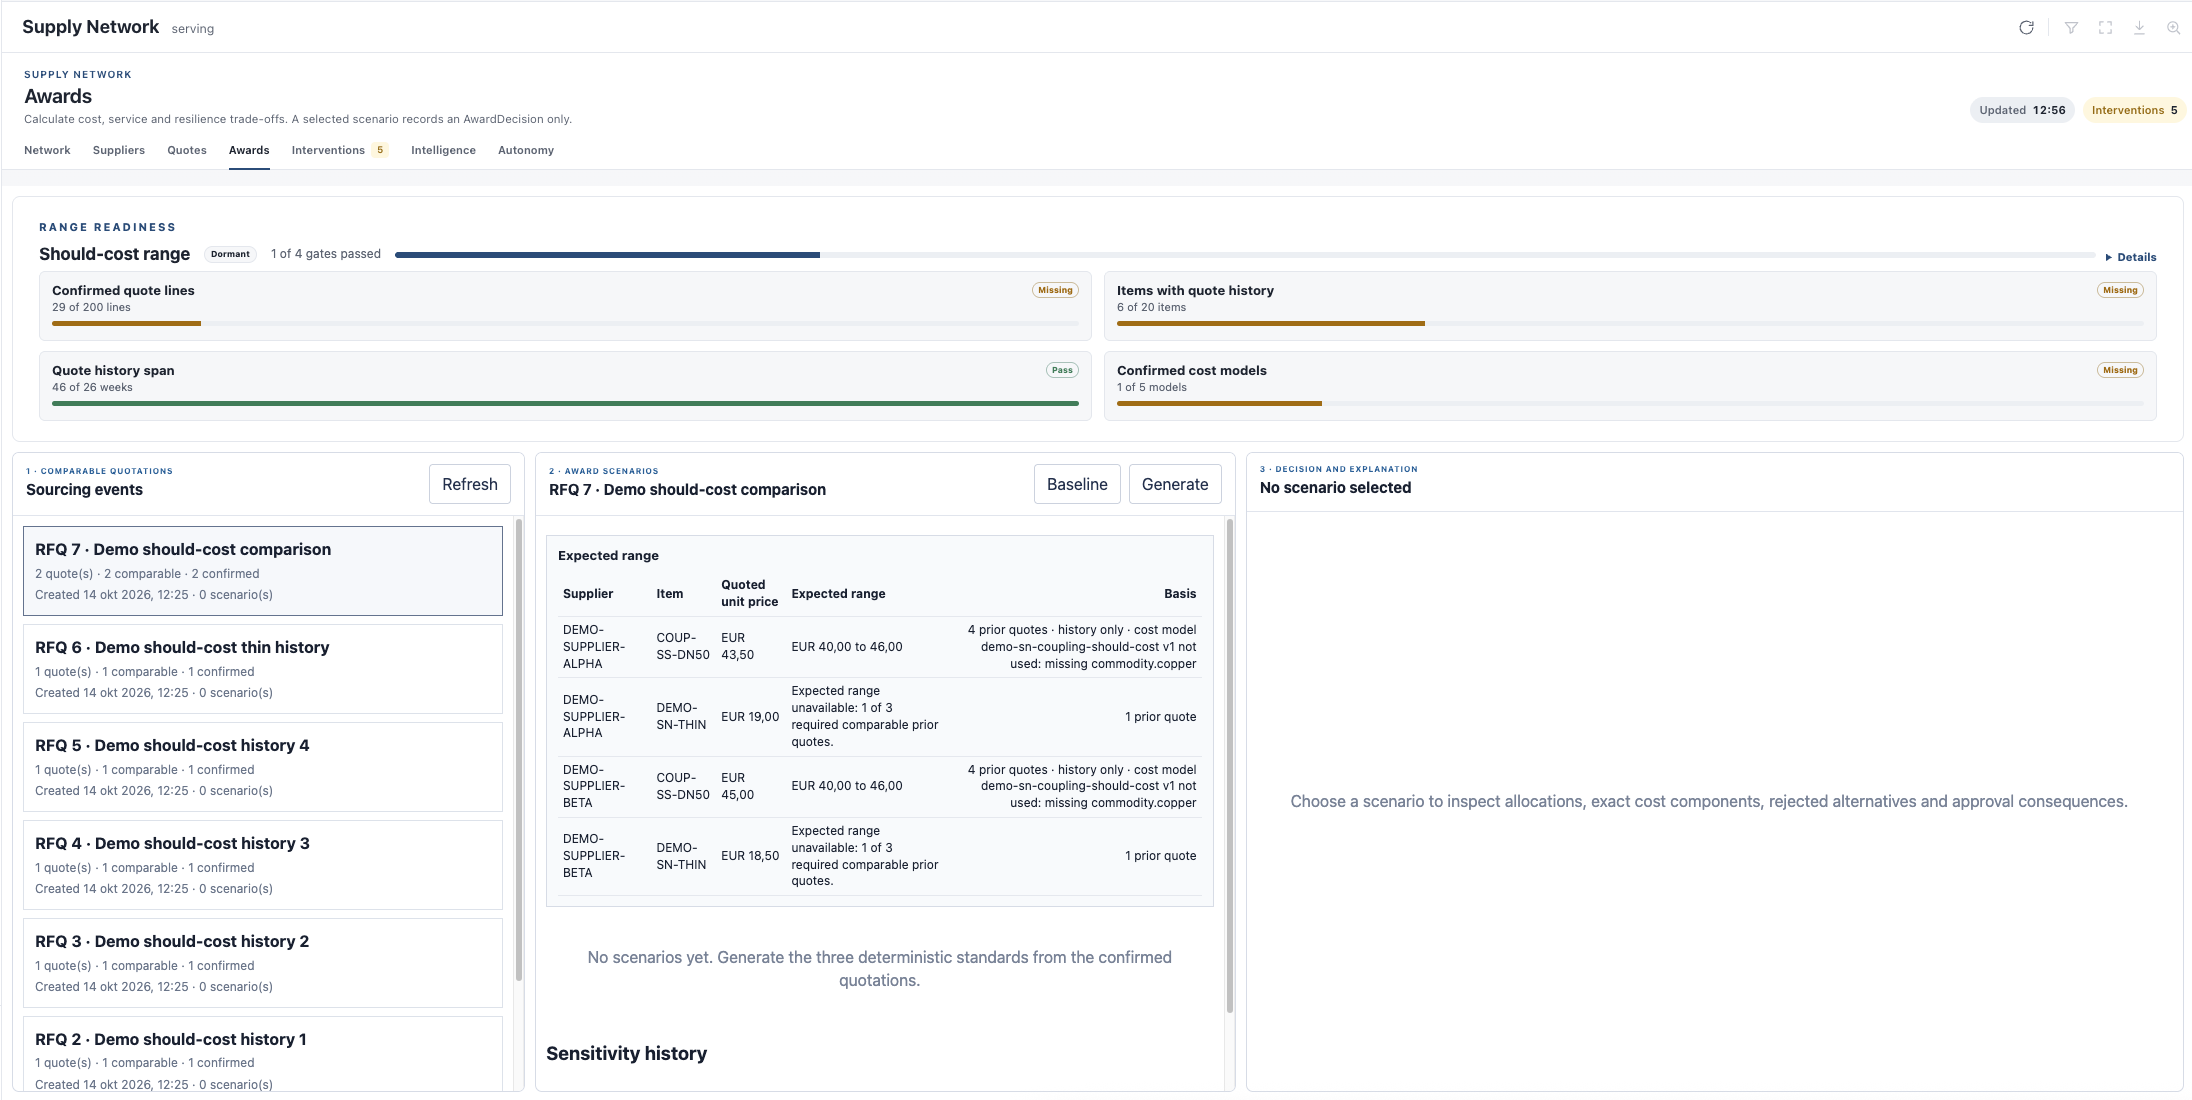Click the Quote history span Pass badge
This screenshot has height=1100, width=2192.
1062,370
